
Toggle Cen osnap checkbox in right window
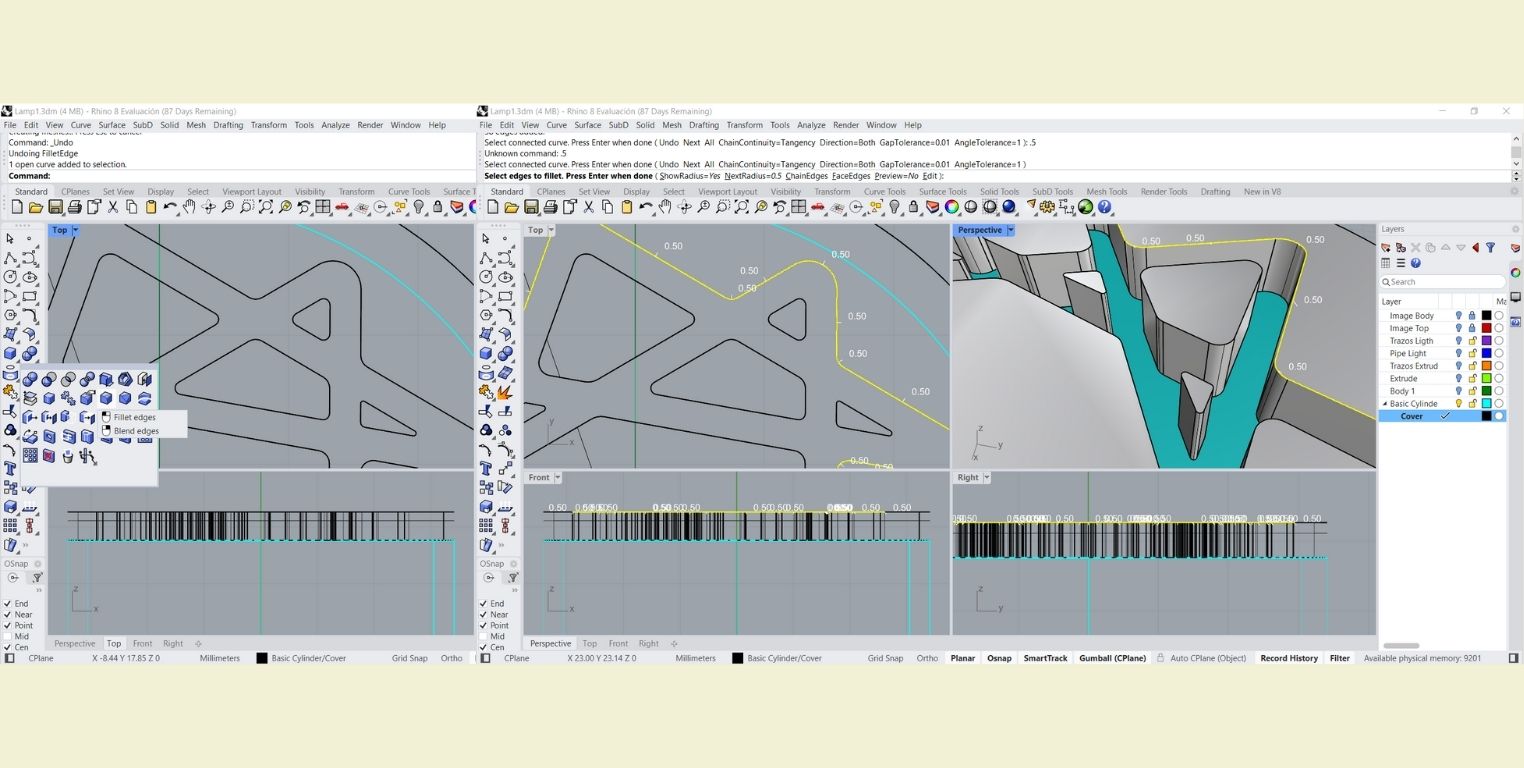pyautogui.click(x=484, y=647)
